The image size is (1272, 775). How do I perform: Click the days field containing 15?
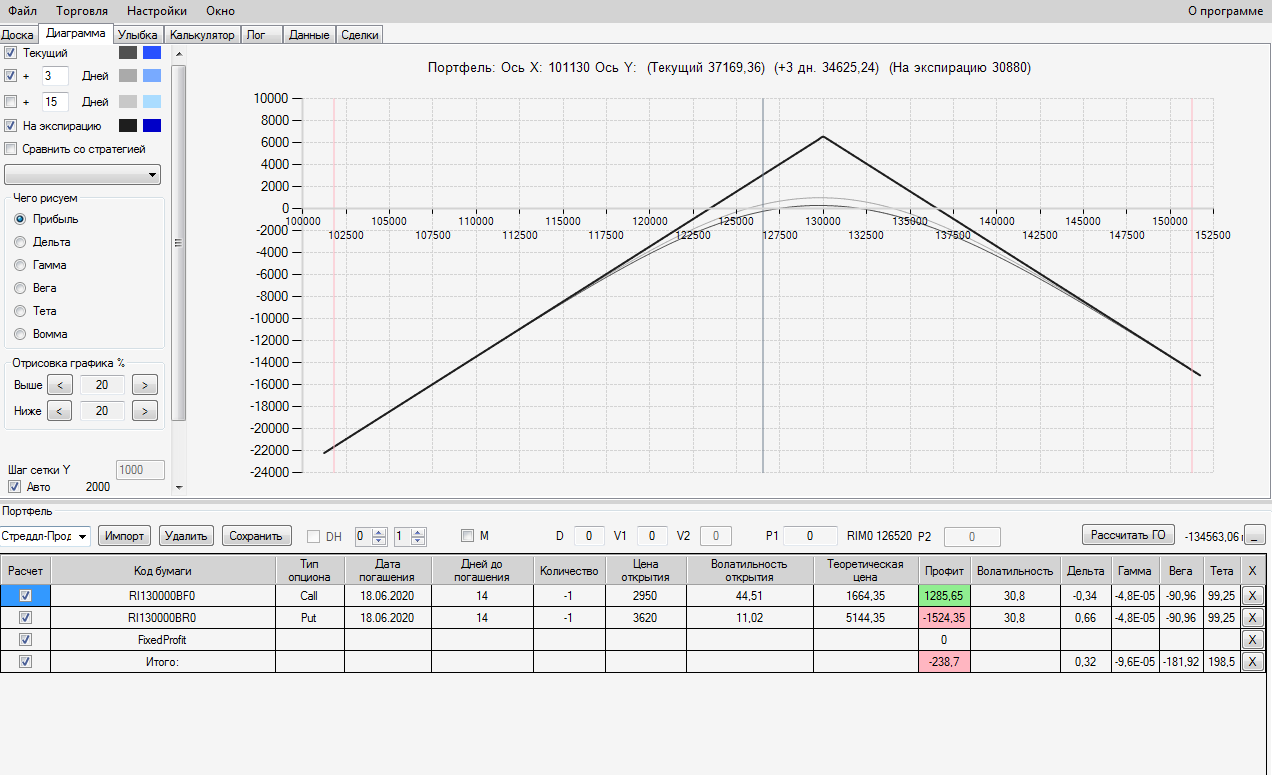click(55, 101)
